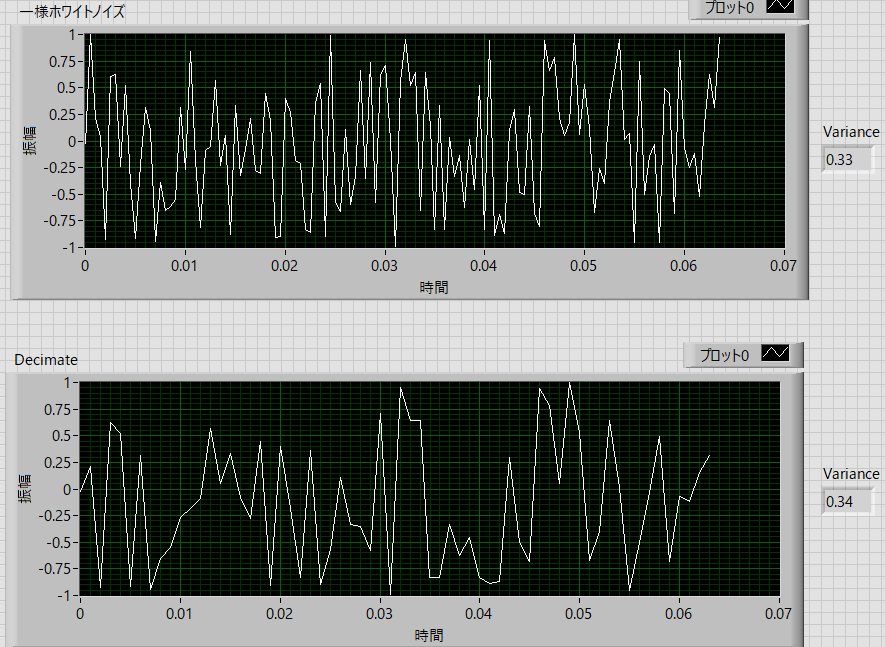Click the 時間 x-axis label under the upper graph
885x647 pixels.
434,287
